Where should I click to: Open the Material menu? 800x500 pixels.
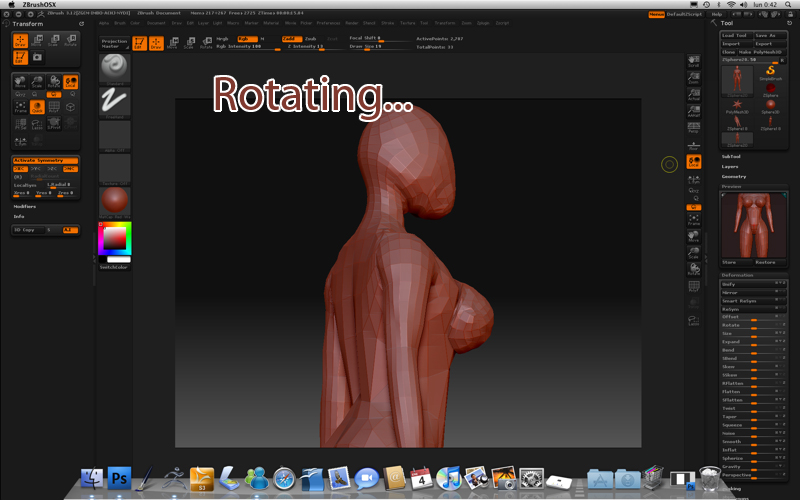point(271,23)
